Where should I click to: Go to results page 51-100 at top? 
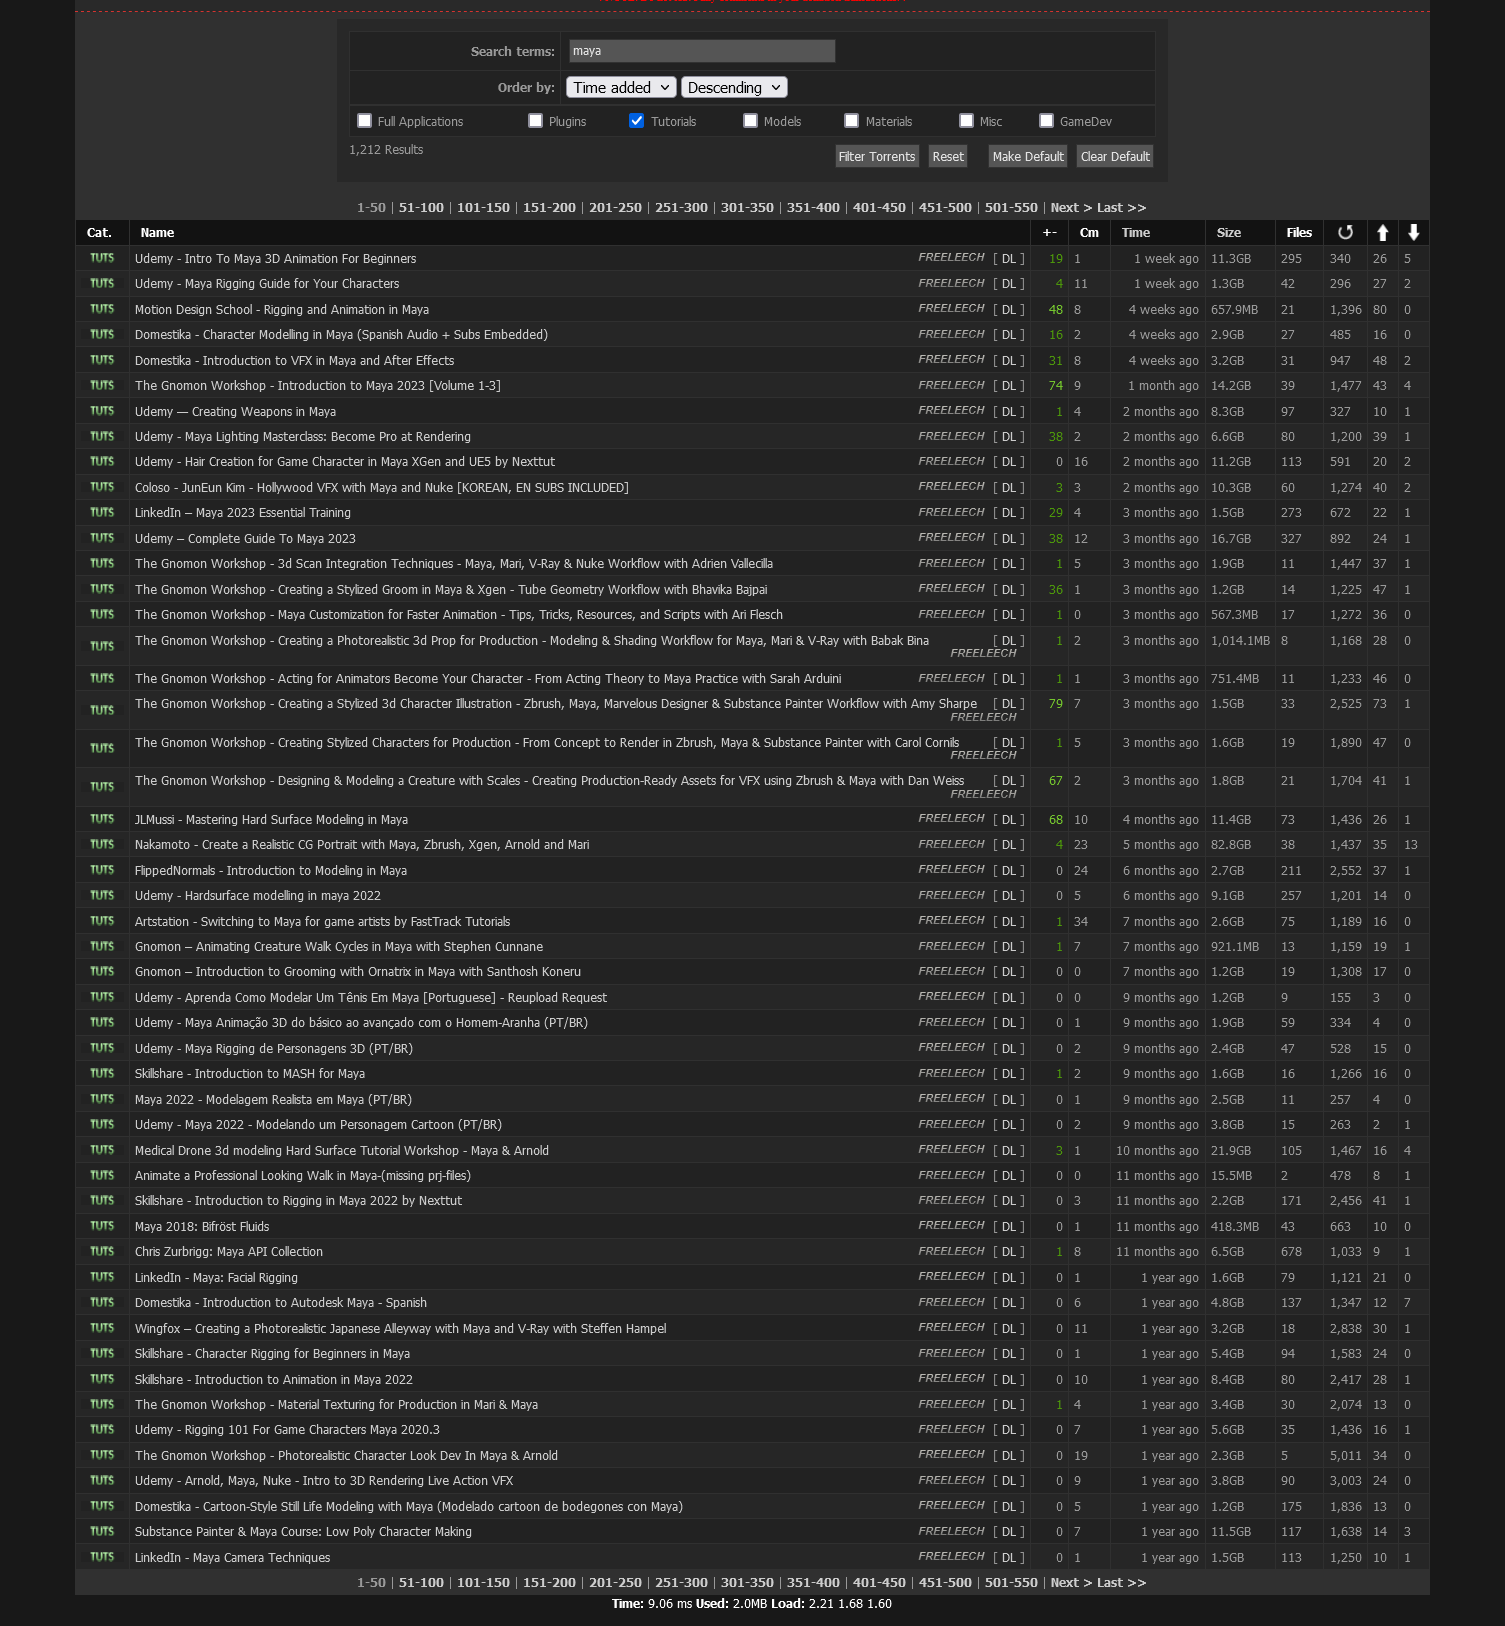coord(421,208)
